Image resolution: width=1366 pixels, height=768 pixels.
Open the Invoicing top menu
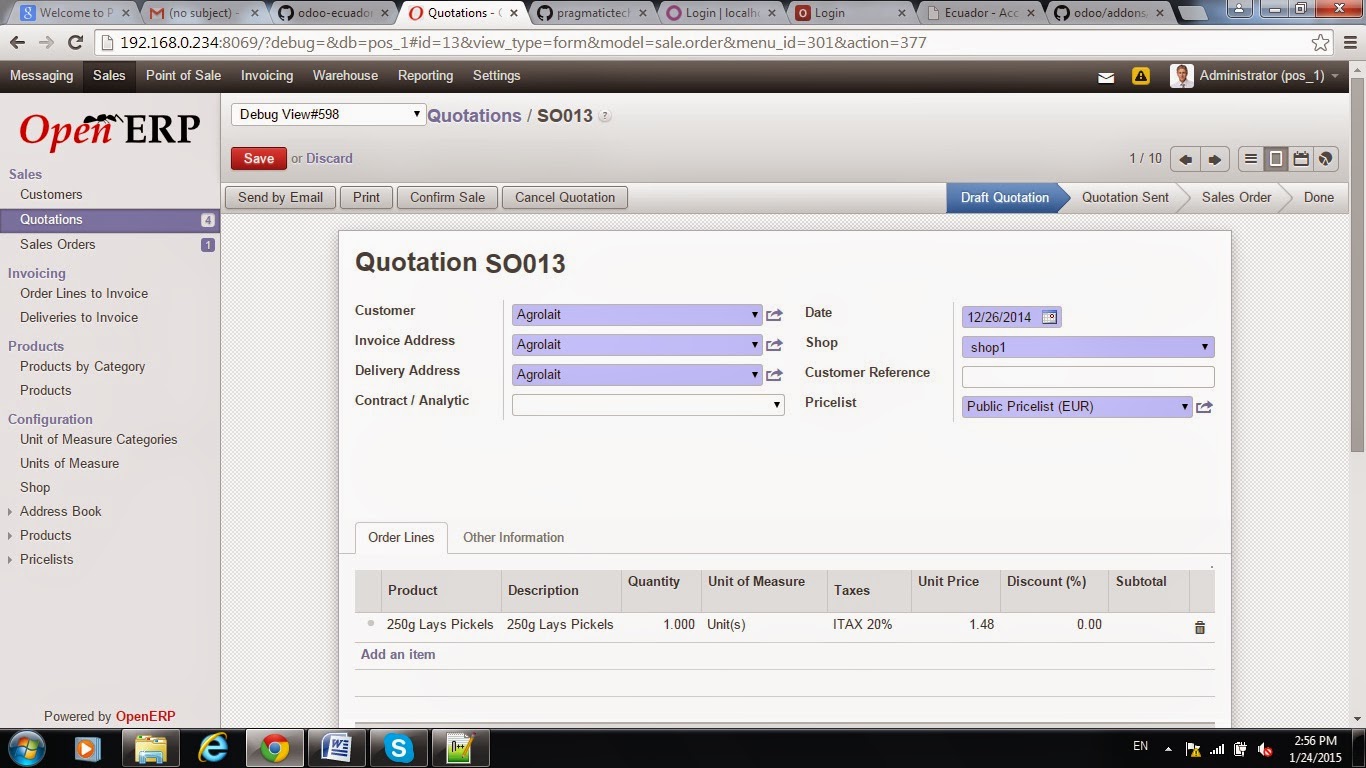[267, 76]
